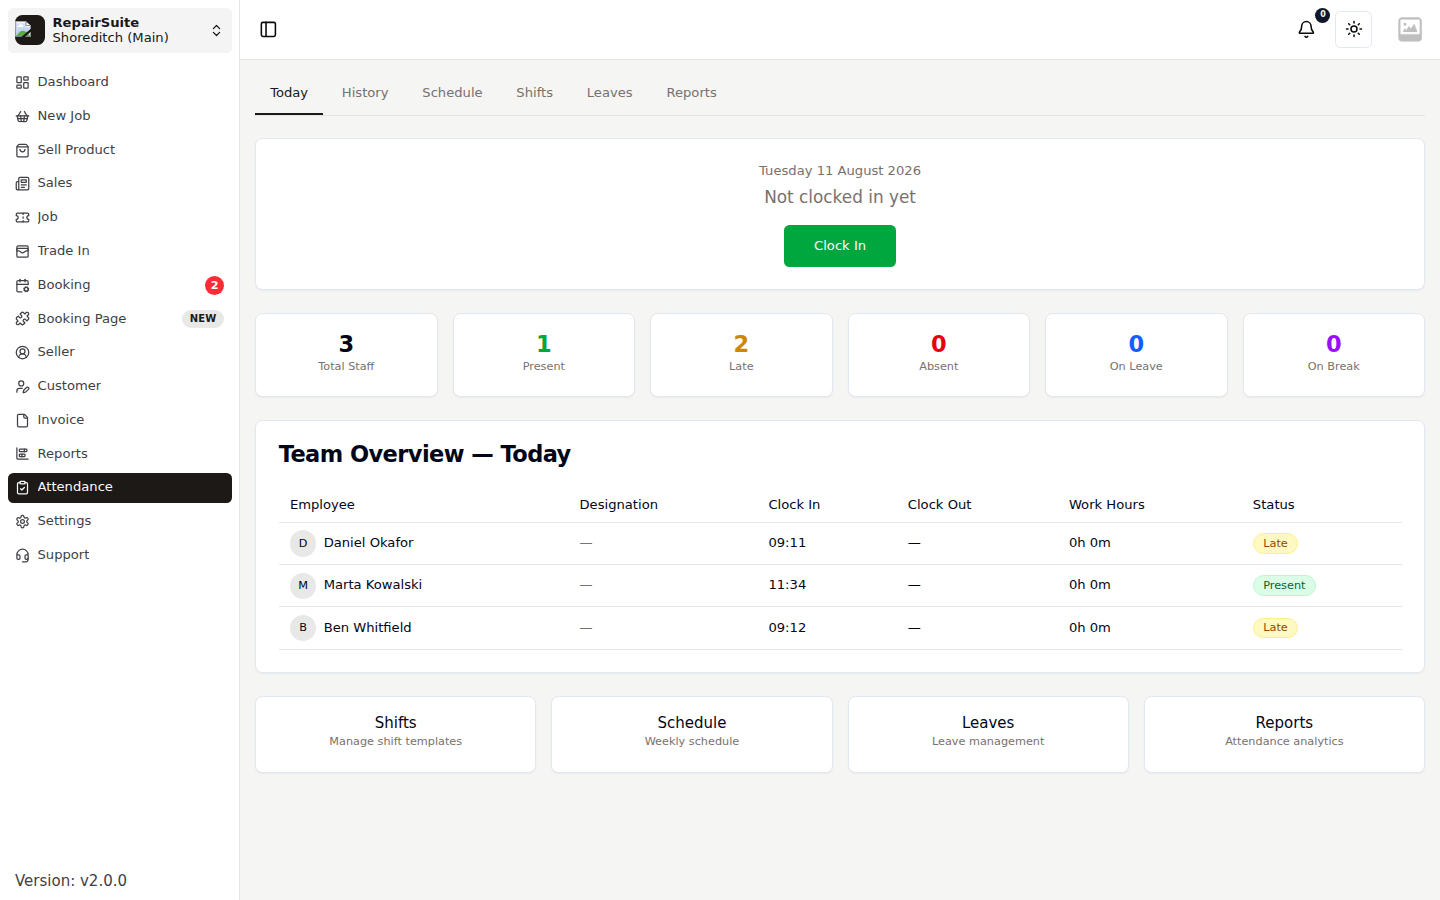Click Marta Kowalski's Present status badge

[x=1284, y=585]
